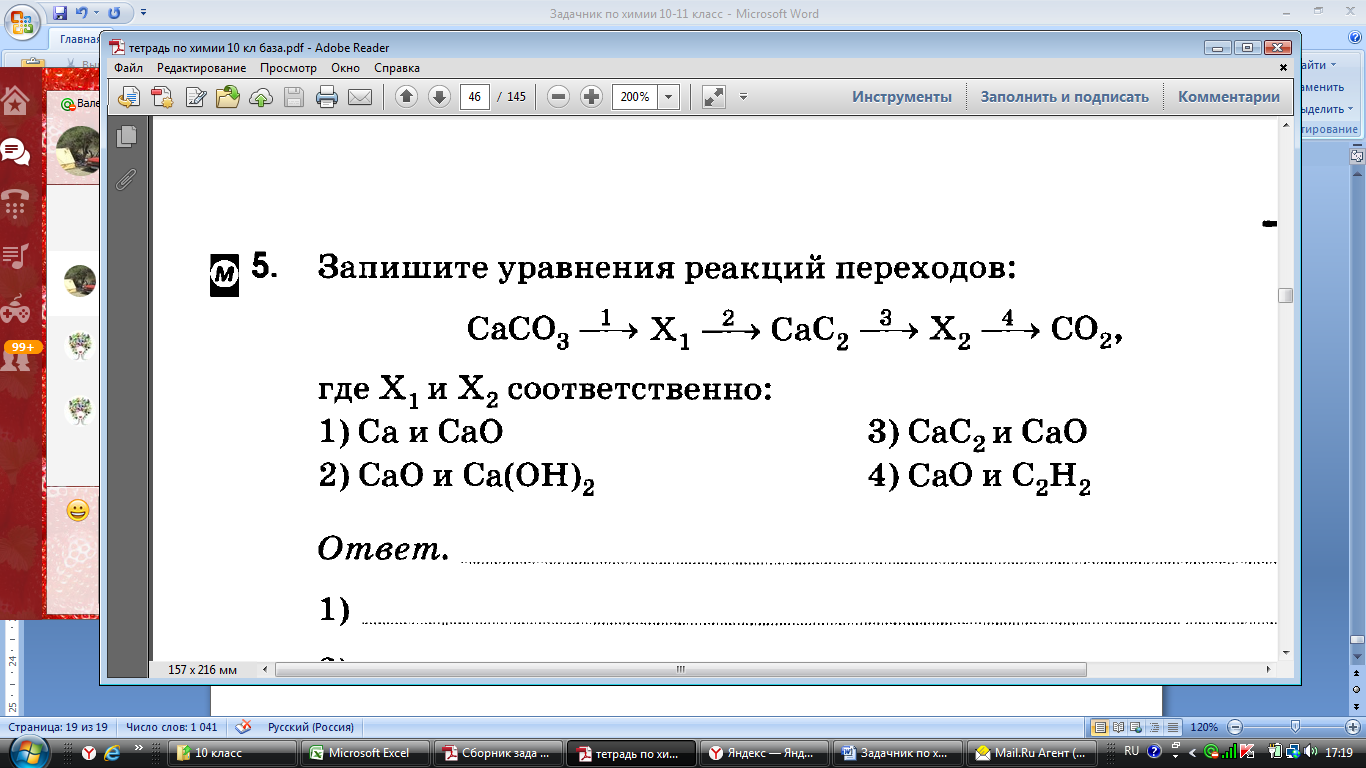The height and width of the screenshot is (768, 1366).
Task: Click the Undo icon in Word quick access toolbar
Action: pos(82,13)
